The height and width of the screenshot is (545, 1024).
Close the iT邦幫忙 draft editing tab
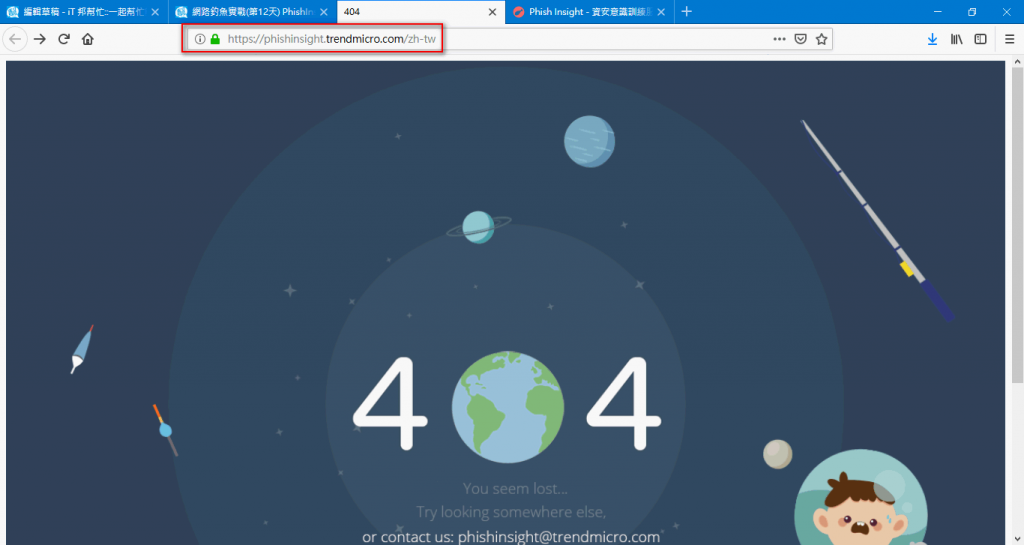pyautogui.click(x=155, y=12)
